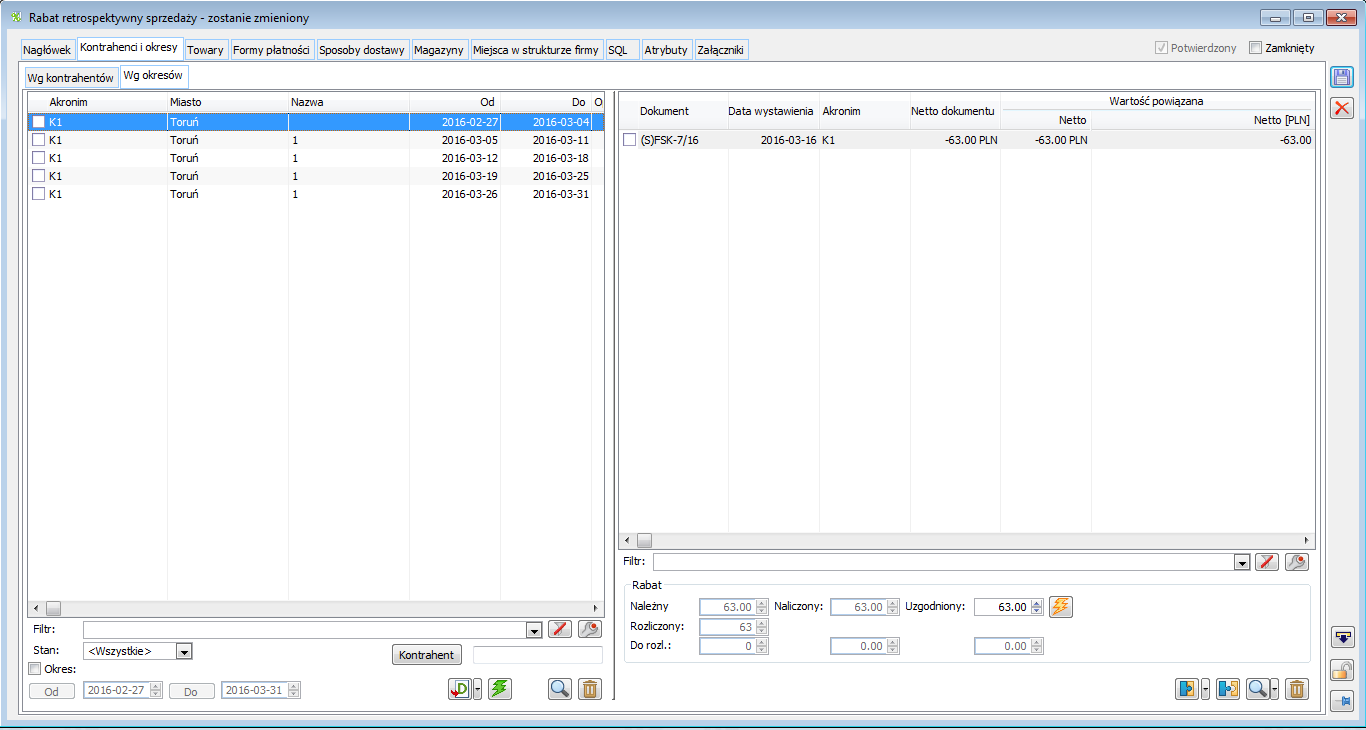
Task: Expand the left Filtr combo box arrow
Action: 534,630
